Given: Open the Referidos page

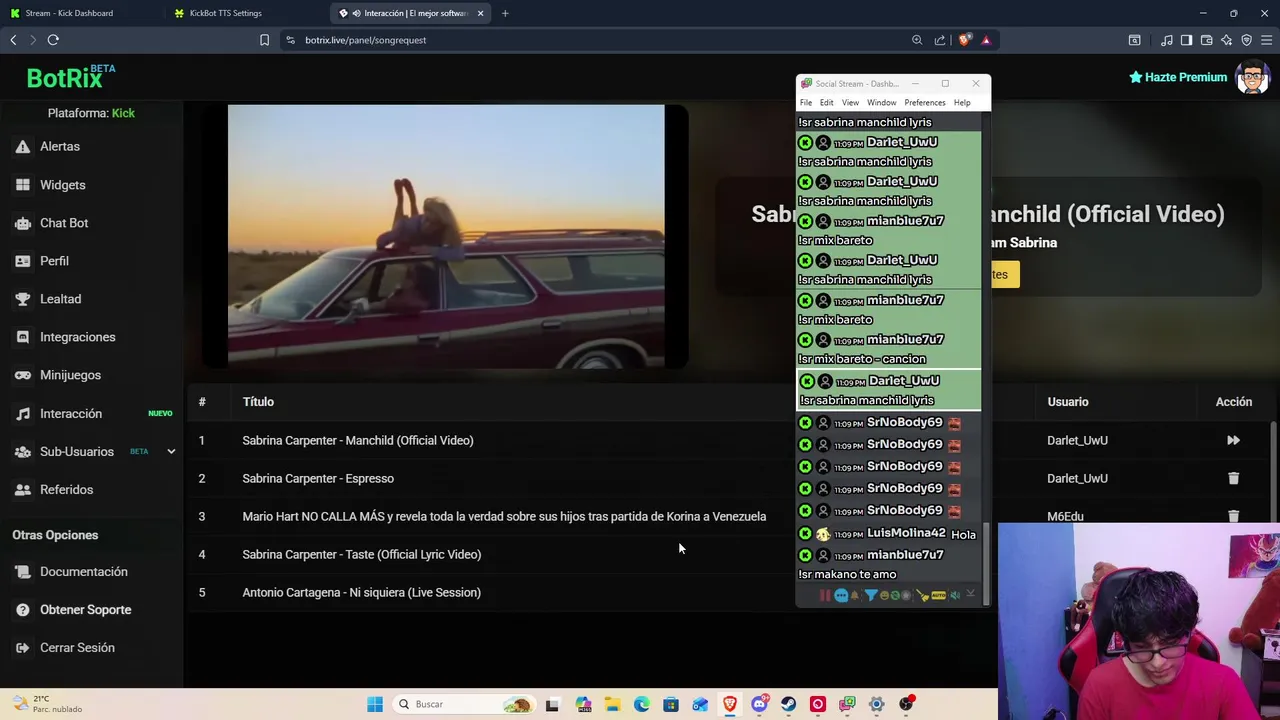Looking at the screenshot, I should (x=66, y=489).
